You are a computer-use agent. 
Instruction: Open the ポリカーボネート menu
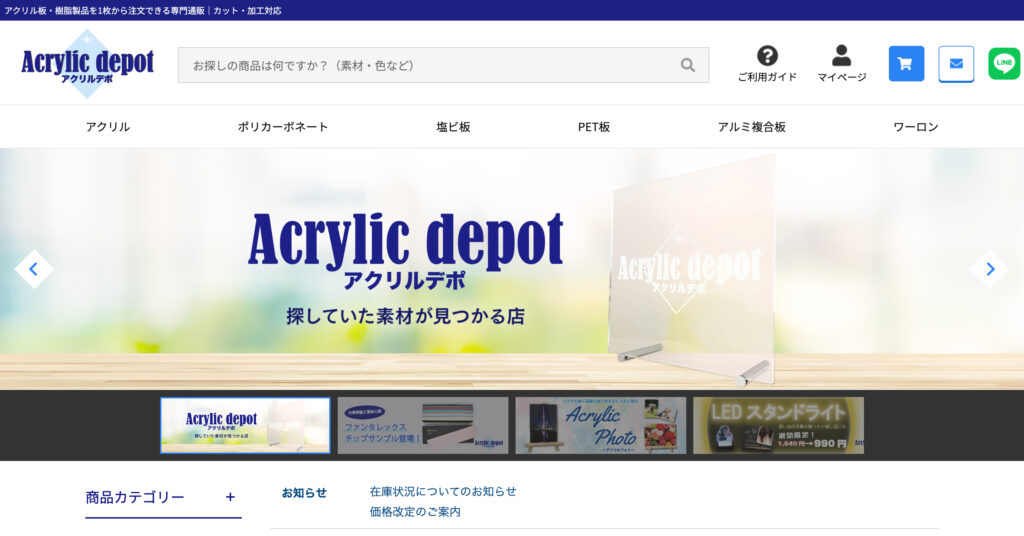pyautogui.click(x=283, y=127)
